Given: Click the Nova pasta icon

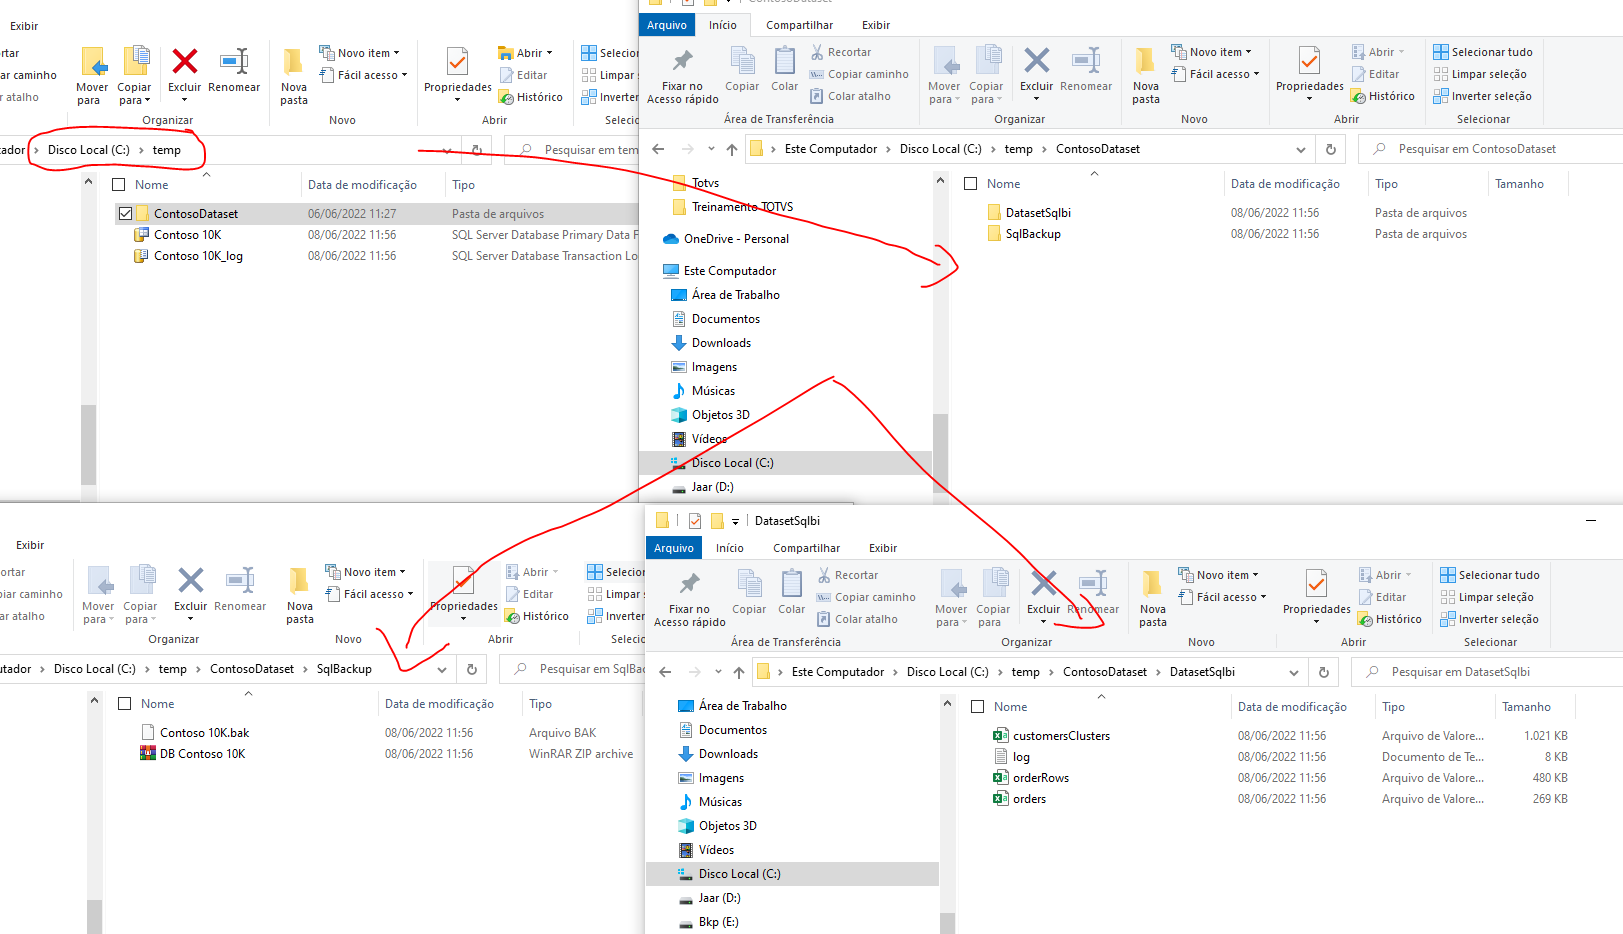Looking at the screenshot, I should 1145,73.
